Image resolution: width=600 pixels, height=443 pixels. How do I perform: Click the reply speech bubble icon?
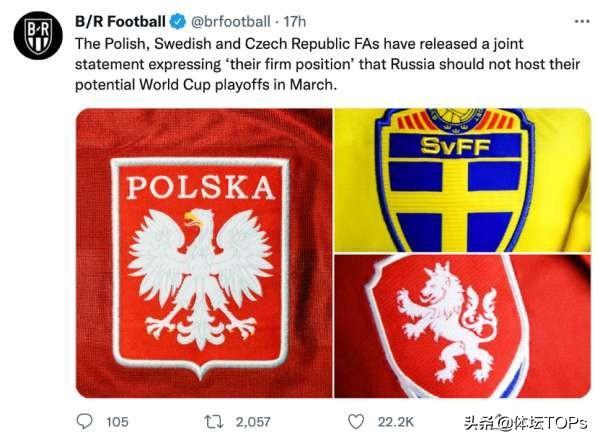coord(85,421)
